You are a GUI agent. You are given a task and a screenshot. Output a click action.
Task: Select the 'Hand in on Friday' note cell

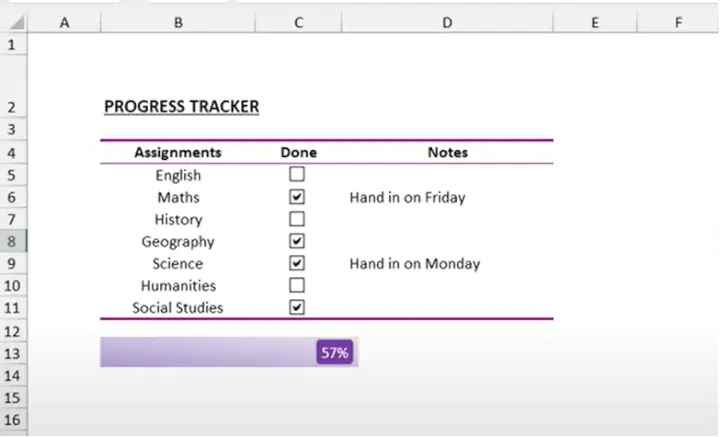[407, 197]
